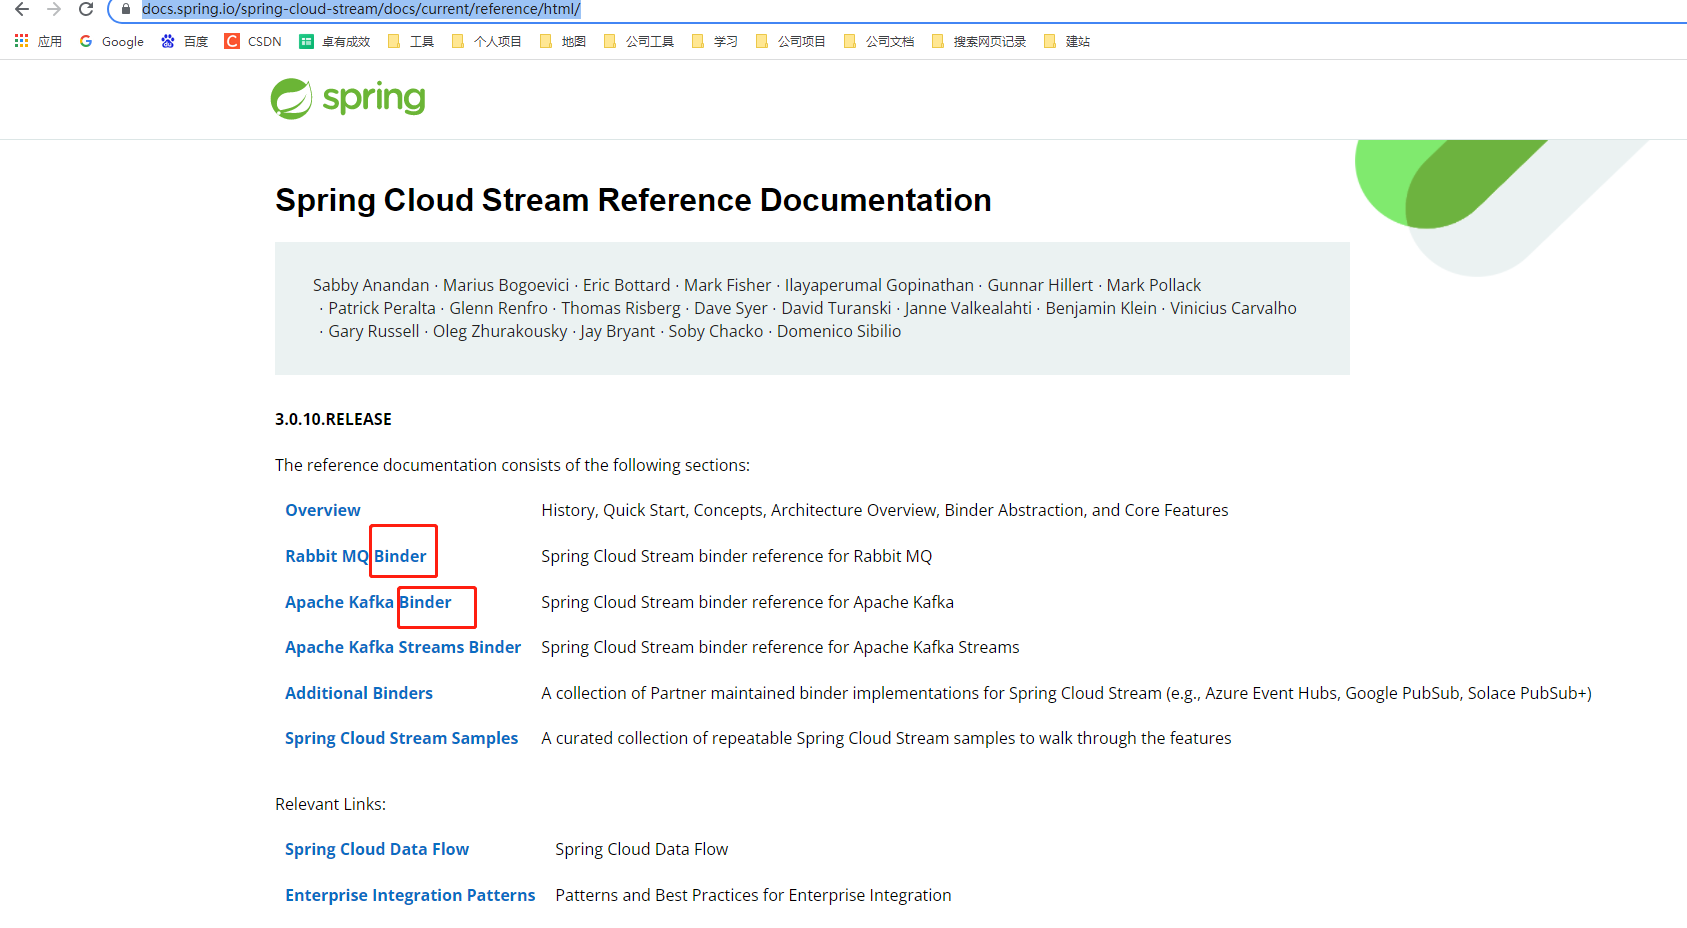The height and width of the screenshot is (928, 1687).
Task: Reload the page with the refresh icon
Action: [x=86, y=9]
